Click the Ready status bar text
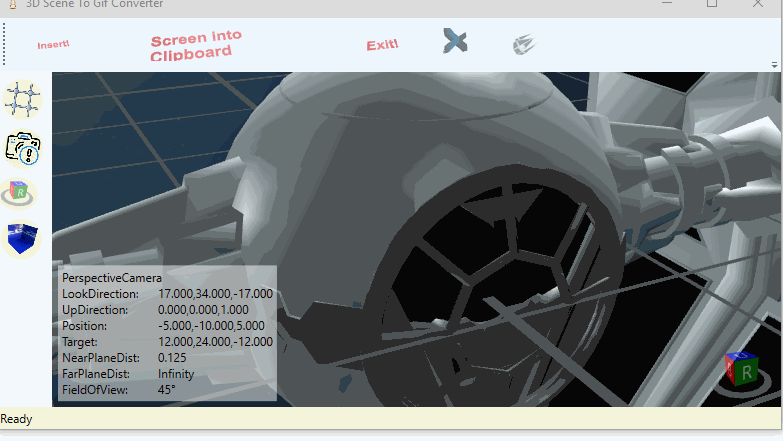The height and width of the screenshot is (441, 783). (16, 419)
